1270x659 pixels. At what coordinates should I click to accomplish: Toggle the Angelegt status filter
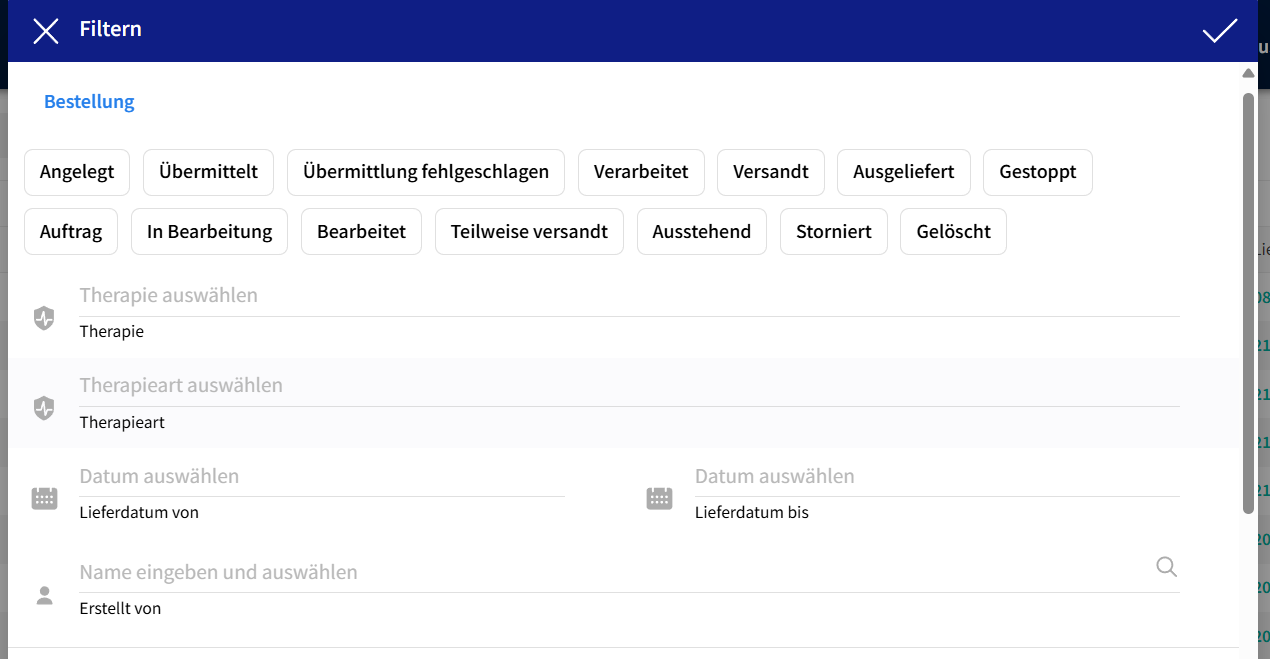(x=77, y=172)
